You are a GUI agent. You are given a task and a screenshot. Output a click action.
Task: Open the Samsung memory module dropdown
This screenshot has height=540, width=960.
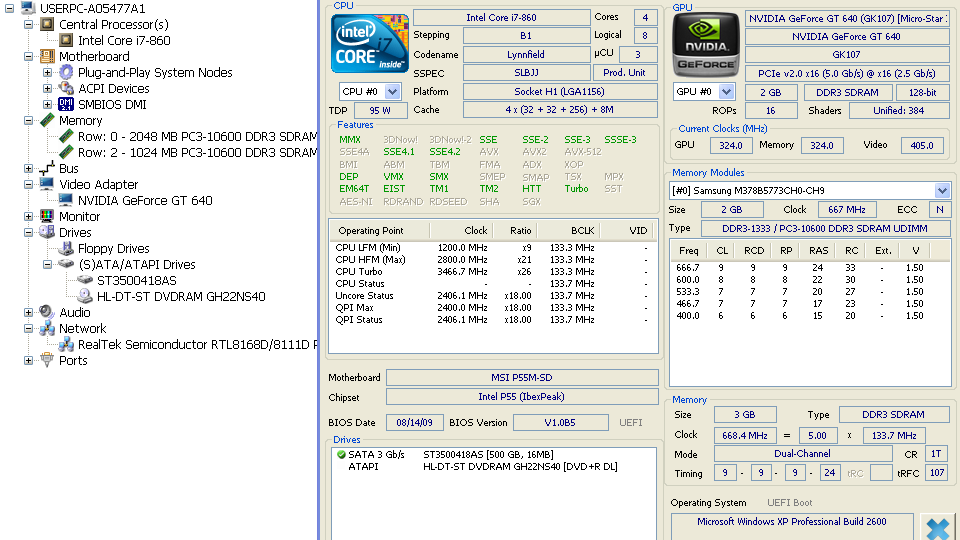click(x=942, y=190)
